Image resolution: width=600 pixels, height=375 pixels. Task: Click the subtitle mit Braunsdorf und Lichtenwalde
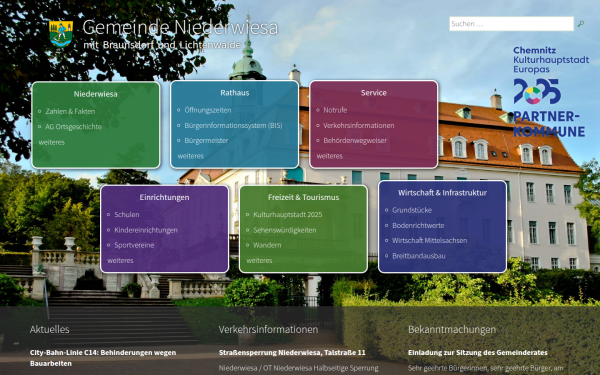(x=162, y=45)
